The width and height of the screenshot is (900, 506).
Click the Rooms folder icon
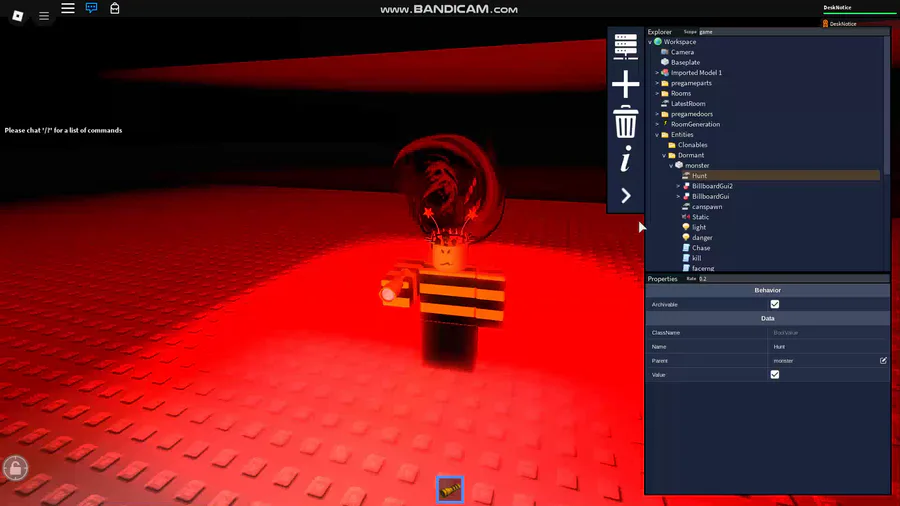(x=665, y=93)
